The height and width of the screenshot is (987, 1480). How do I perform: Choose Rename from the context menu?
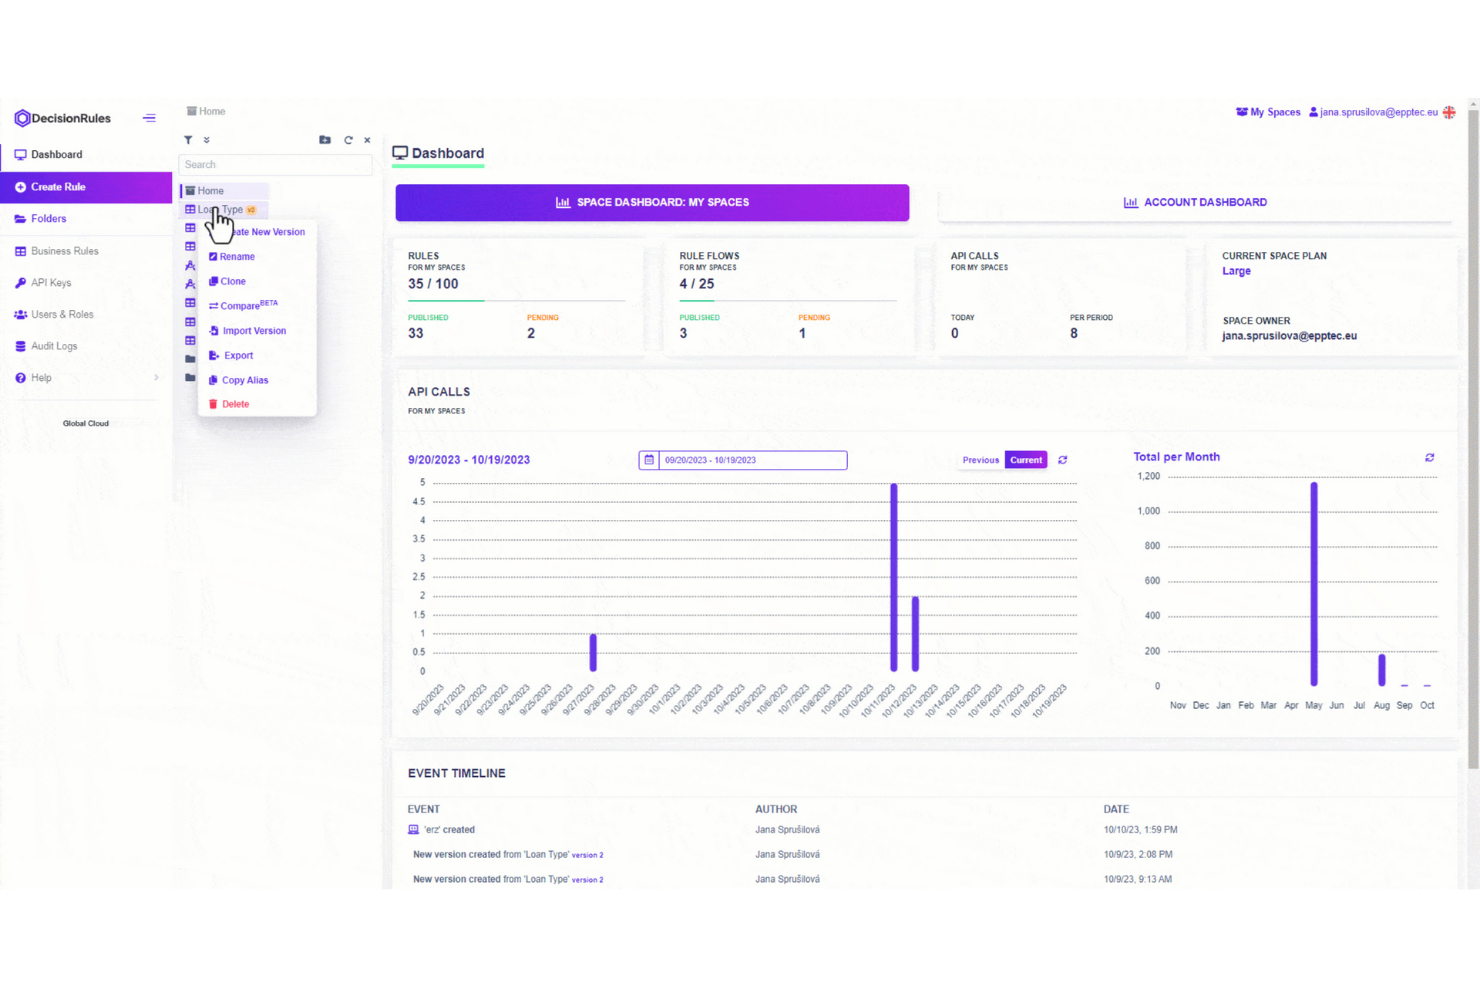[237, 257]
